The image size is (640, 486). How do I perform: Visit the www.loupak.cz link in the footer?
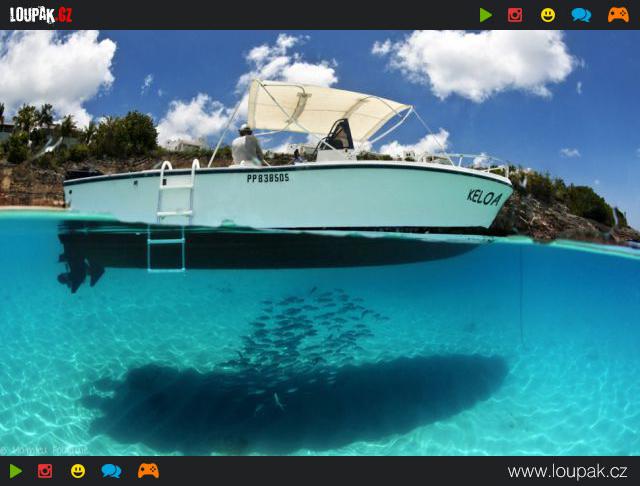tap(567, 471)
